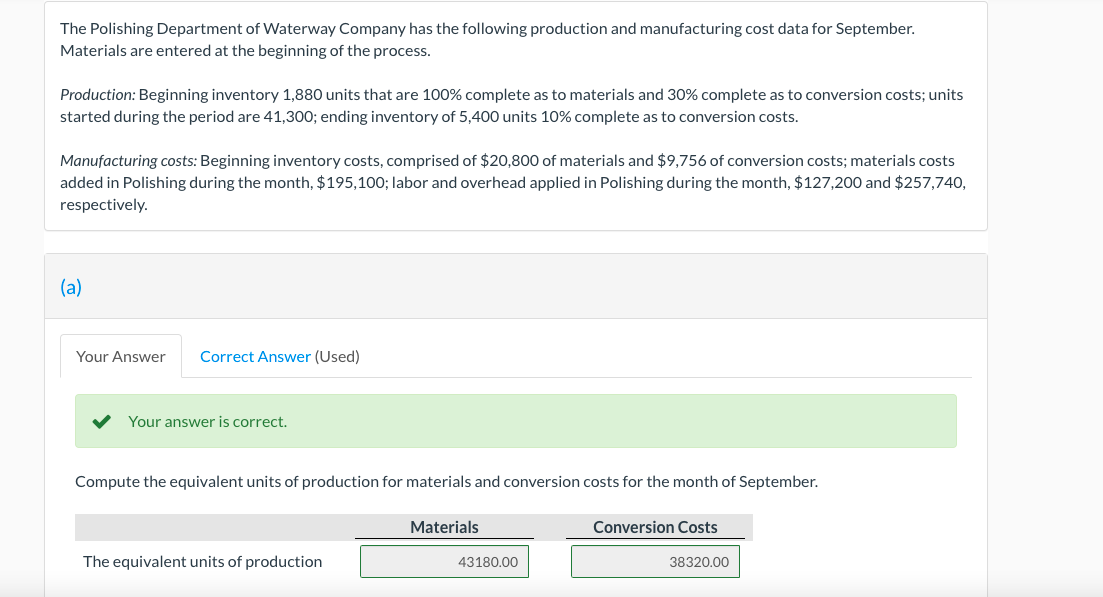Screen dimensions: 1103x597
Task: Click the green checkmark icon
Action: (100, 421)
